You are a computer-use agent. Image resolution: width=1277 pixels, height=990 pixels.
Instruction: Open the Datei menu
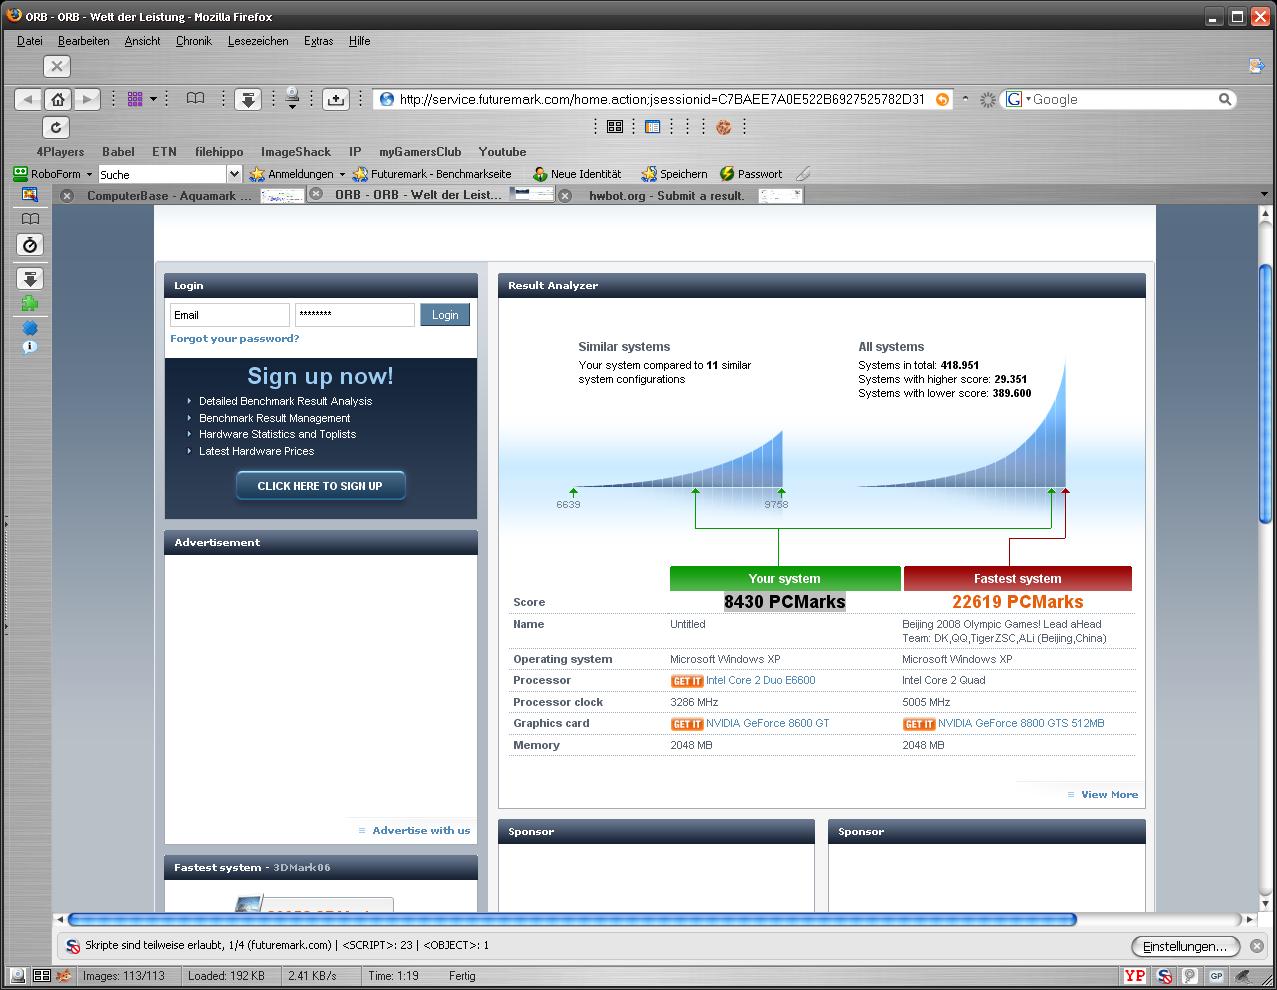pos(30,41)
